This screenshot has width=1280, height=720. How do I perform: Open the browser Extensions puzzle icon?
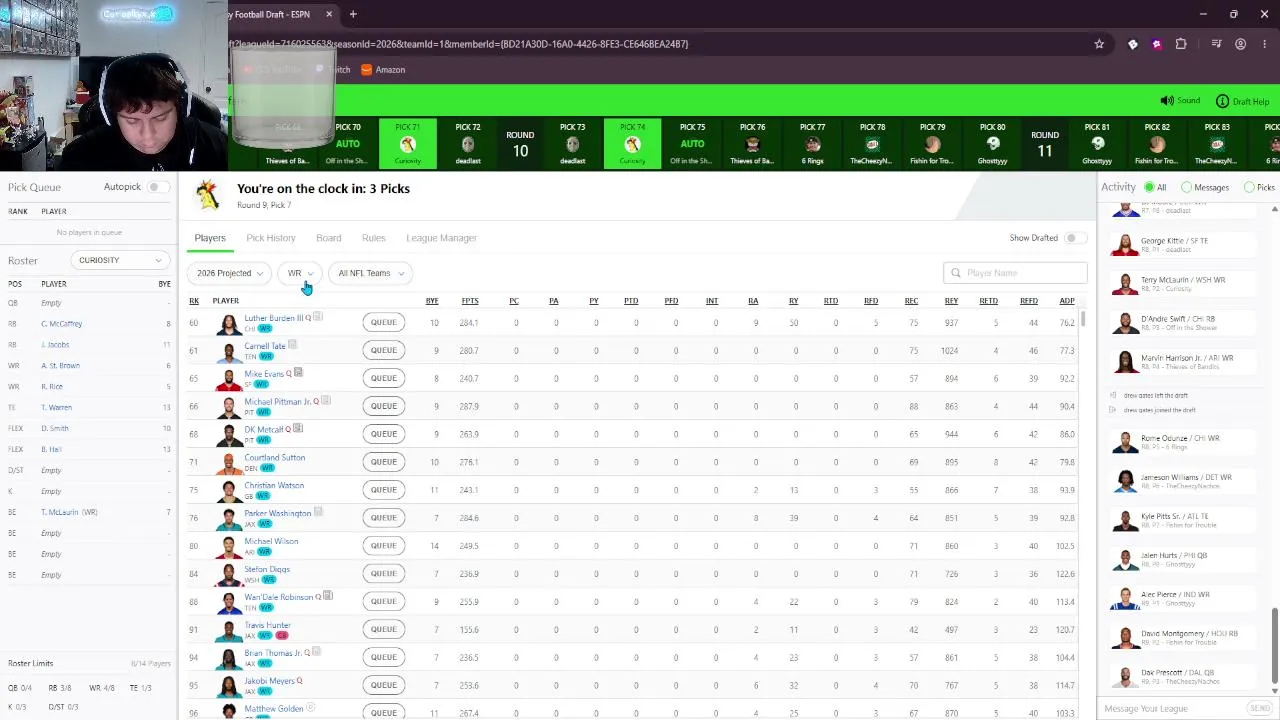[1181, 44]
